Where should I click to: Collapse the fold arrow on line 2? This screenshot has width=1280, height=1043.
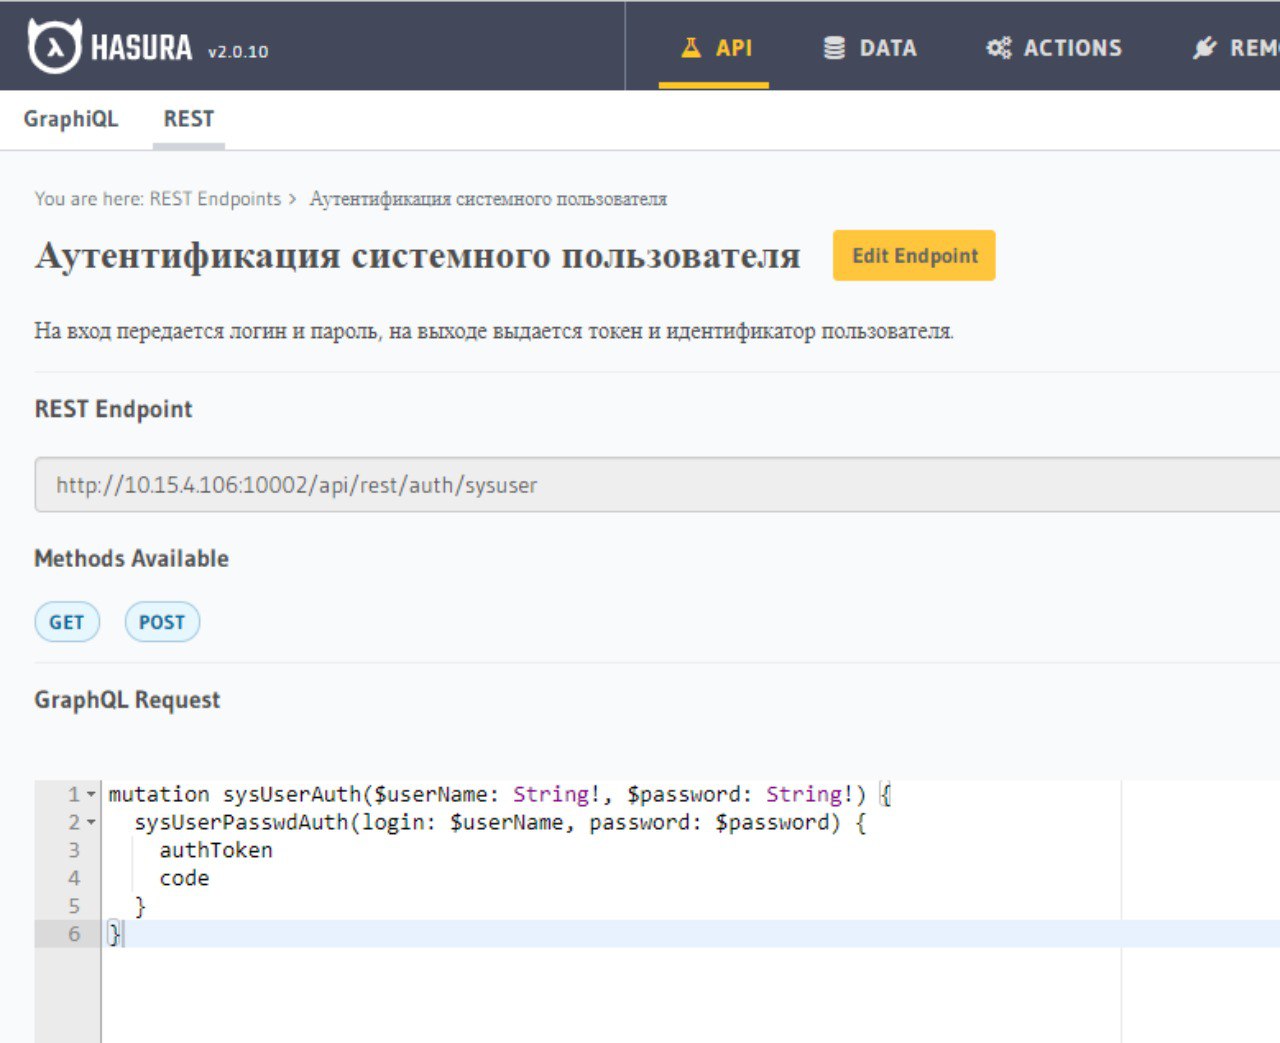(x=91, y=822)
